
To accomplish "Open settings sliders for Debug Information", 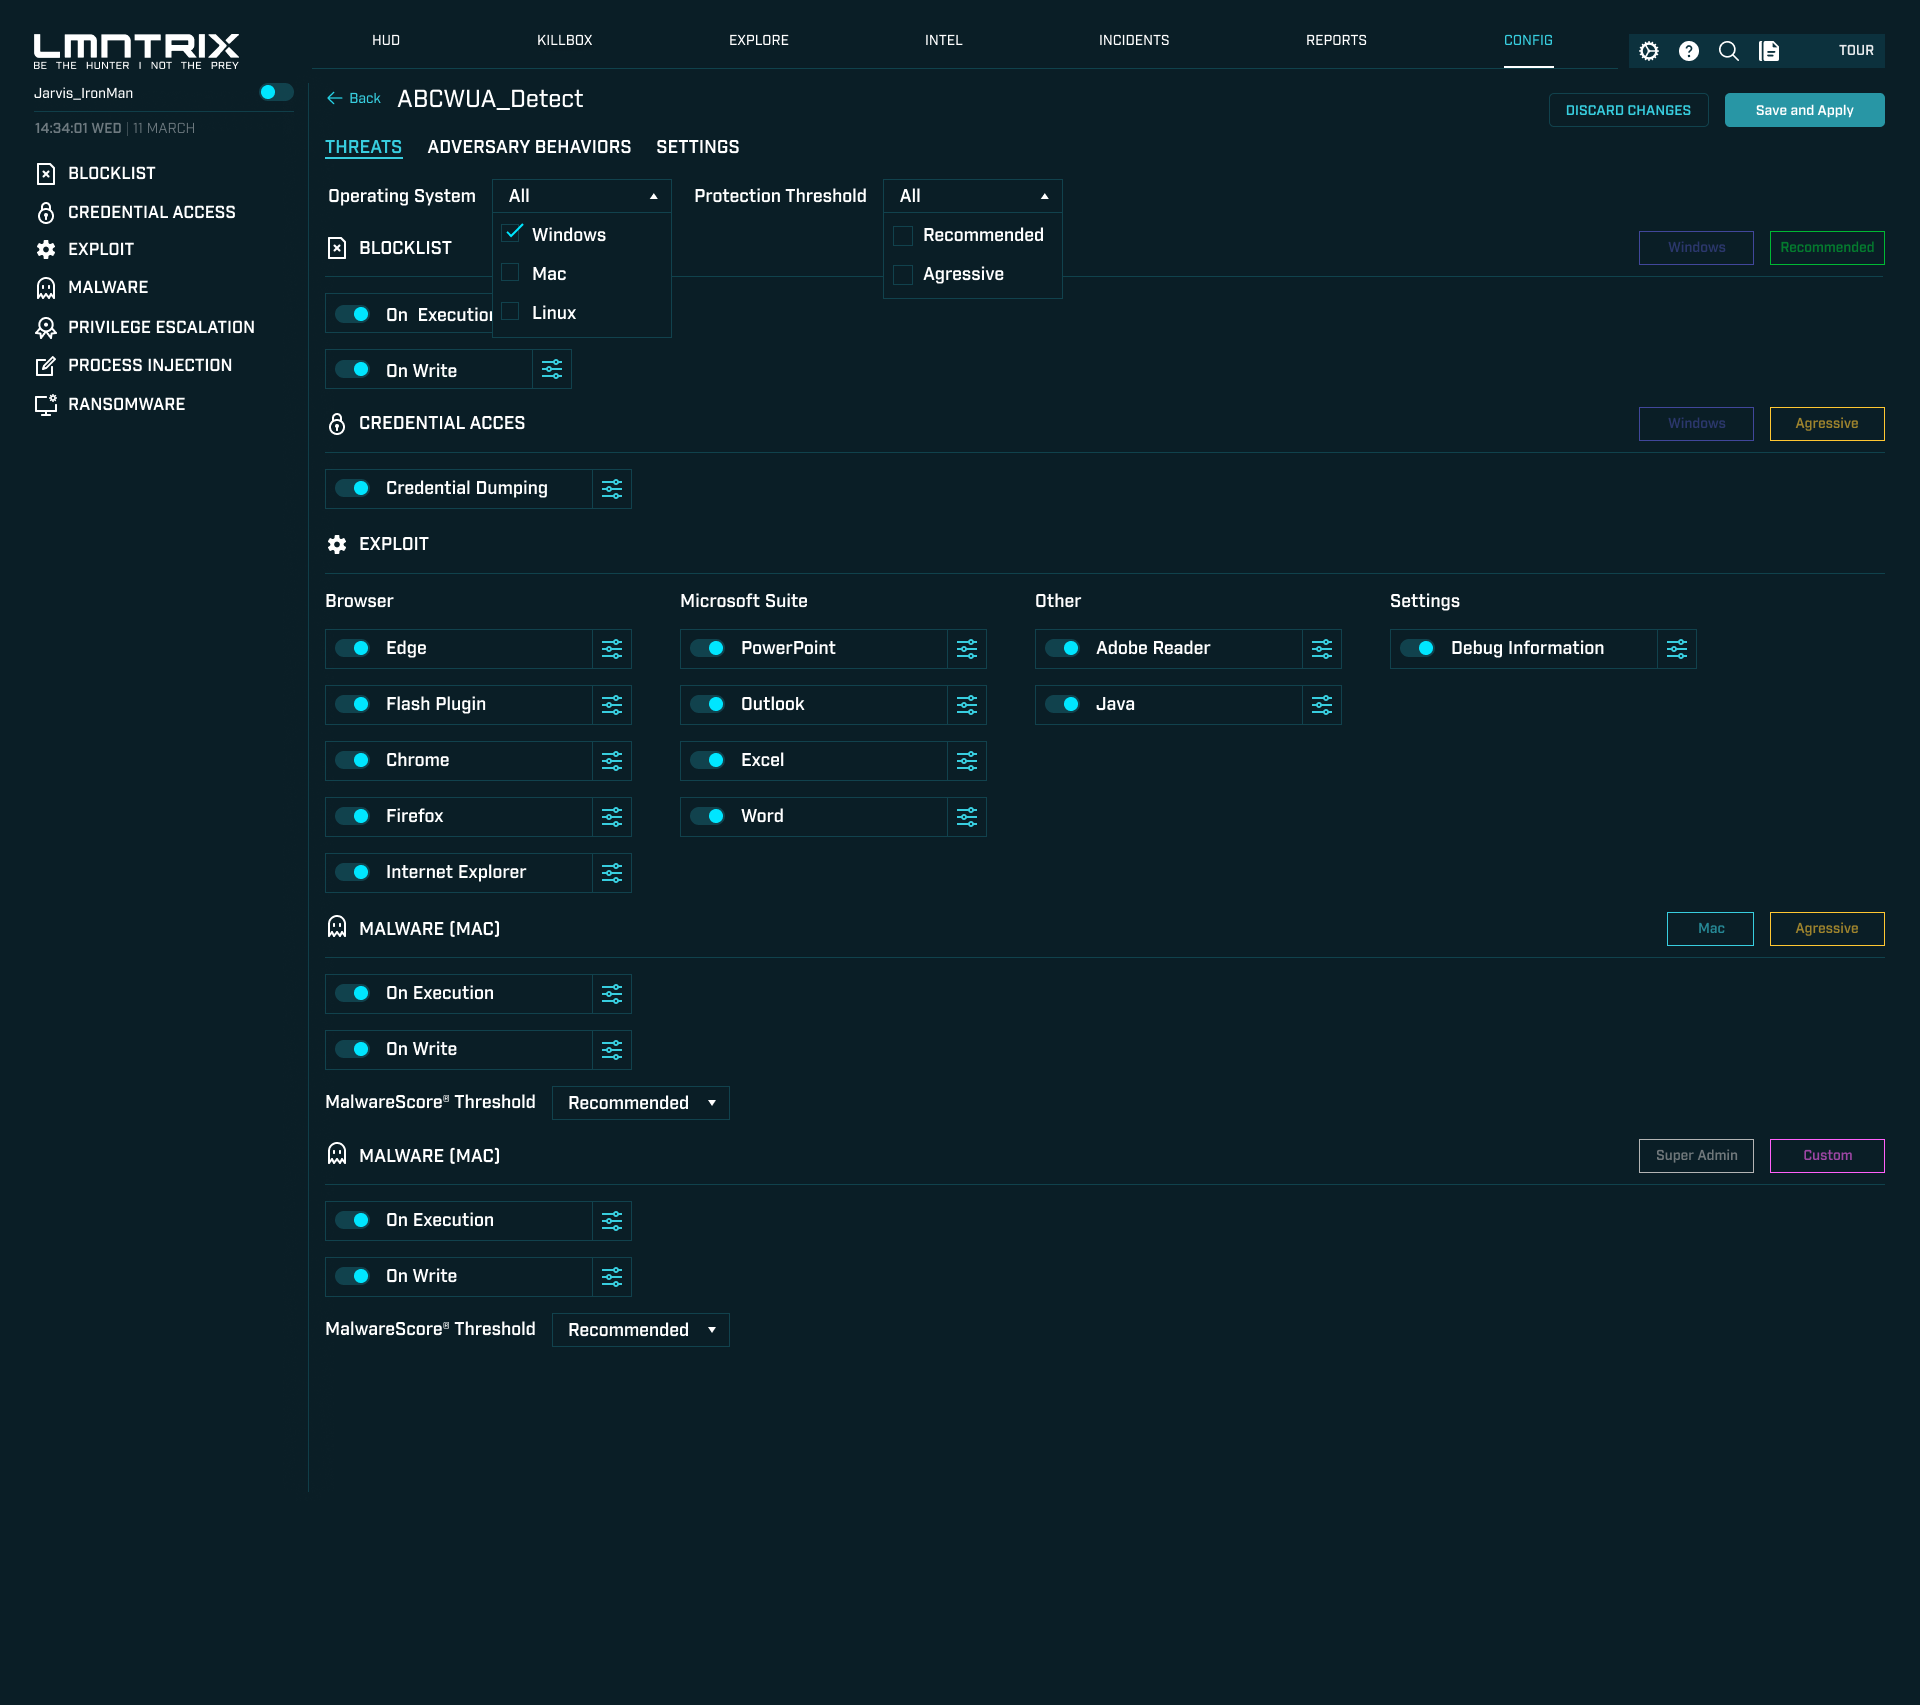I will [x=1677, y=649].
